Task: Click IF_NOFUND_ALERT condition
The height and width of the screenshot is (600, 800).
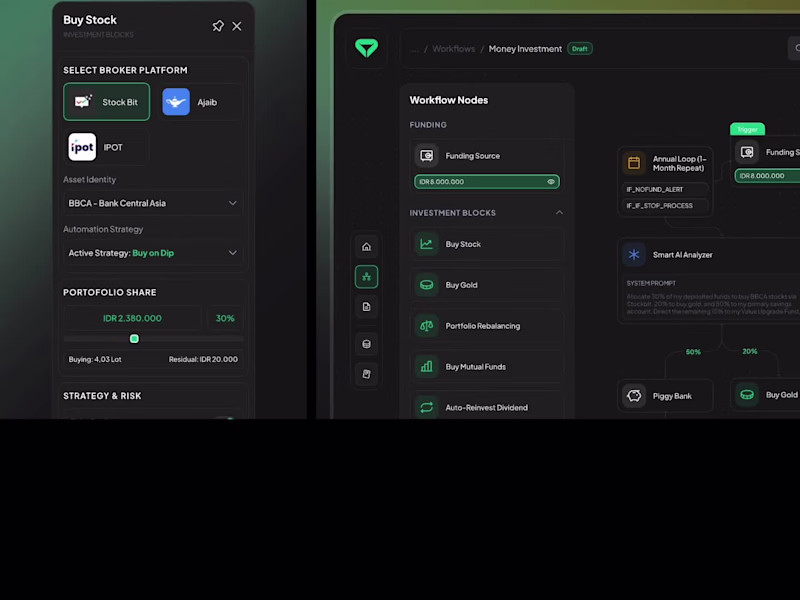Action: pos(665,189)
